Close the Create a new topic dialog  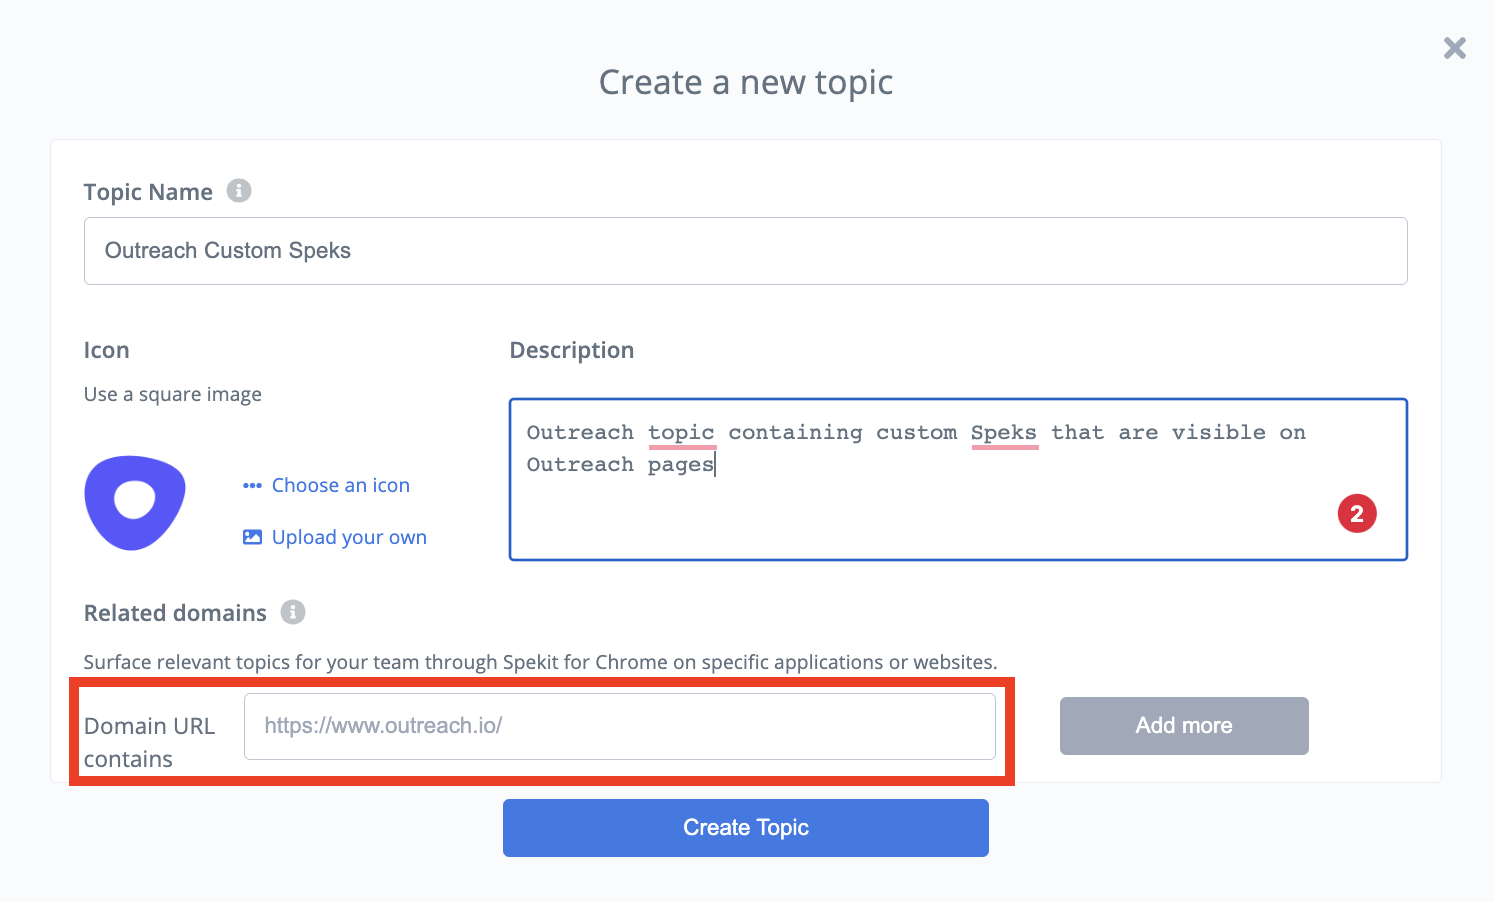click(x=1455, y=48)
